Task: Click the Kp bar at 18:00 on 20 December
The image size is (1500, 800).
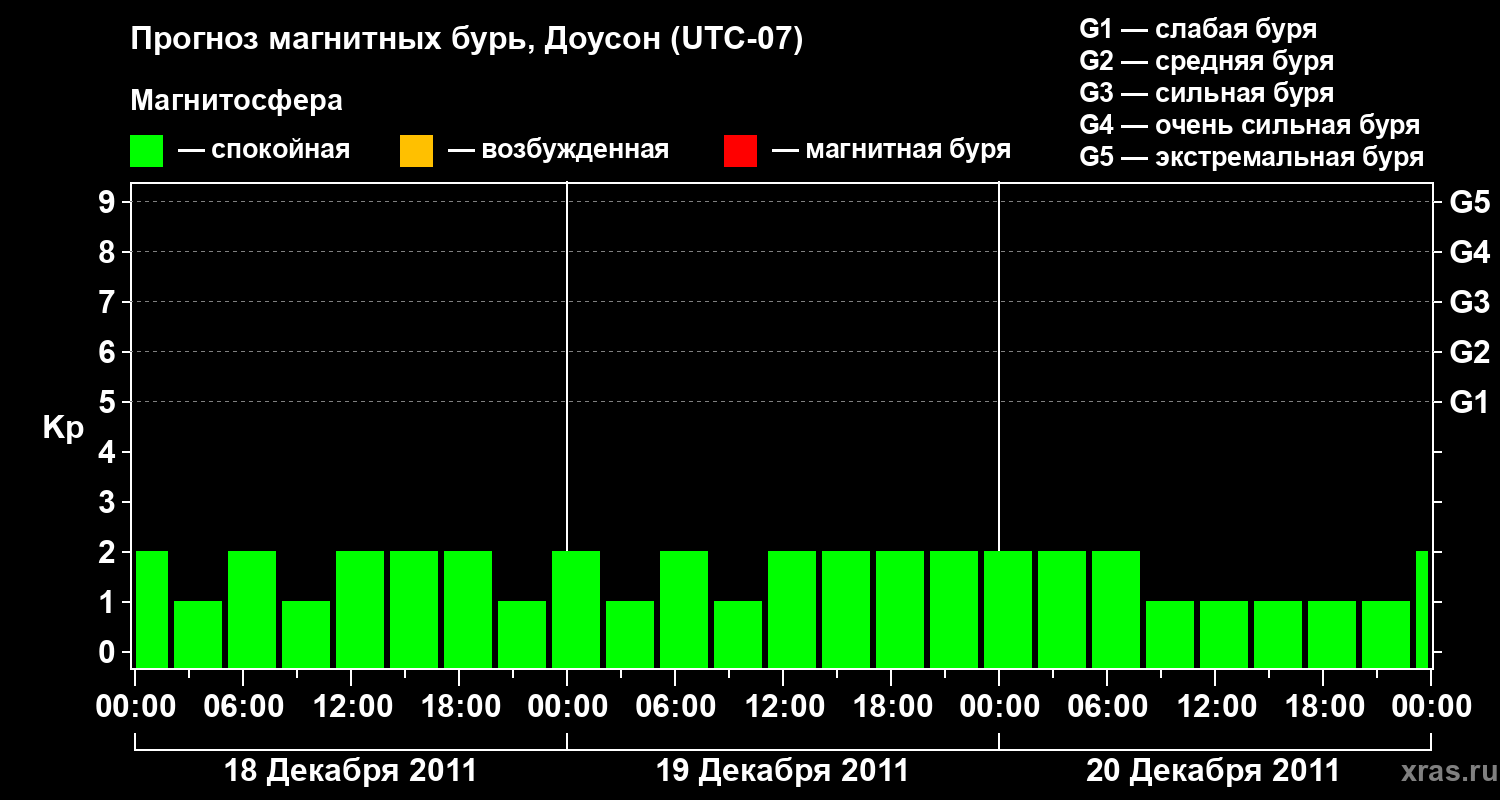Action: coord(1332,634)
